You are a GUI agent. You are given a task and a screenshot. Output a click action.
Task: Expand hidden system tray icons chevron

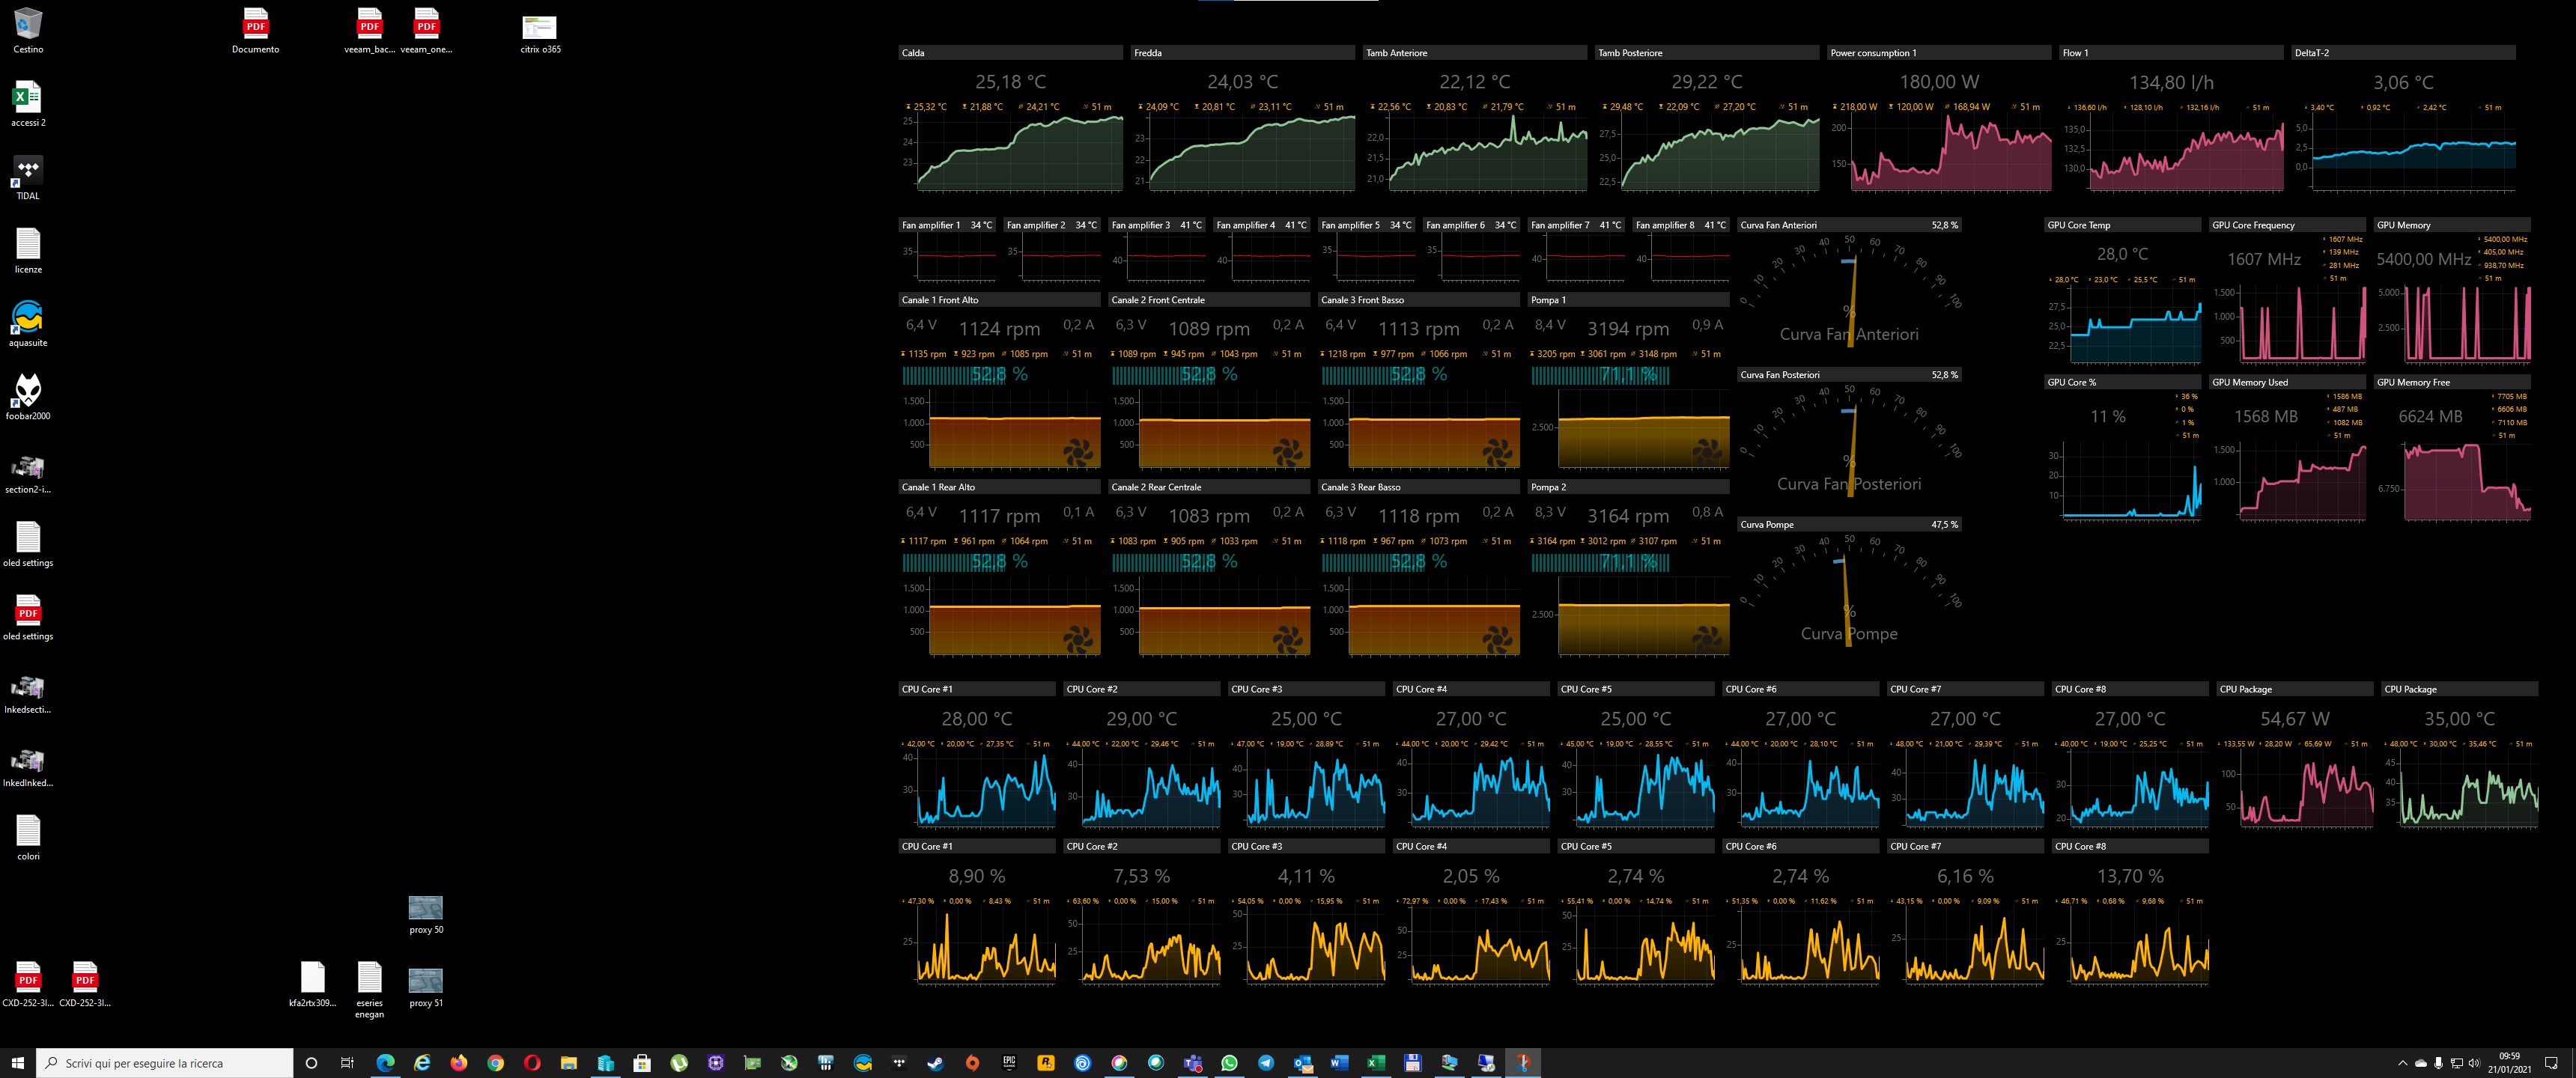2403,1063
